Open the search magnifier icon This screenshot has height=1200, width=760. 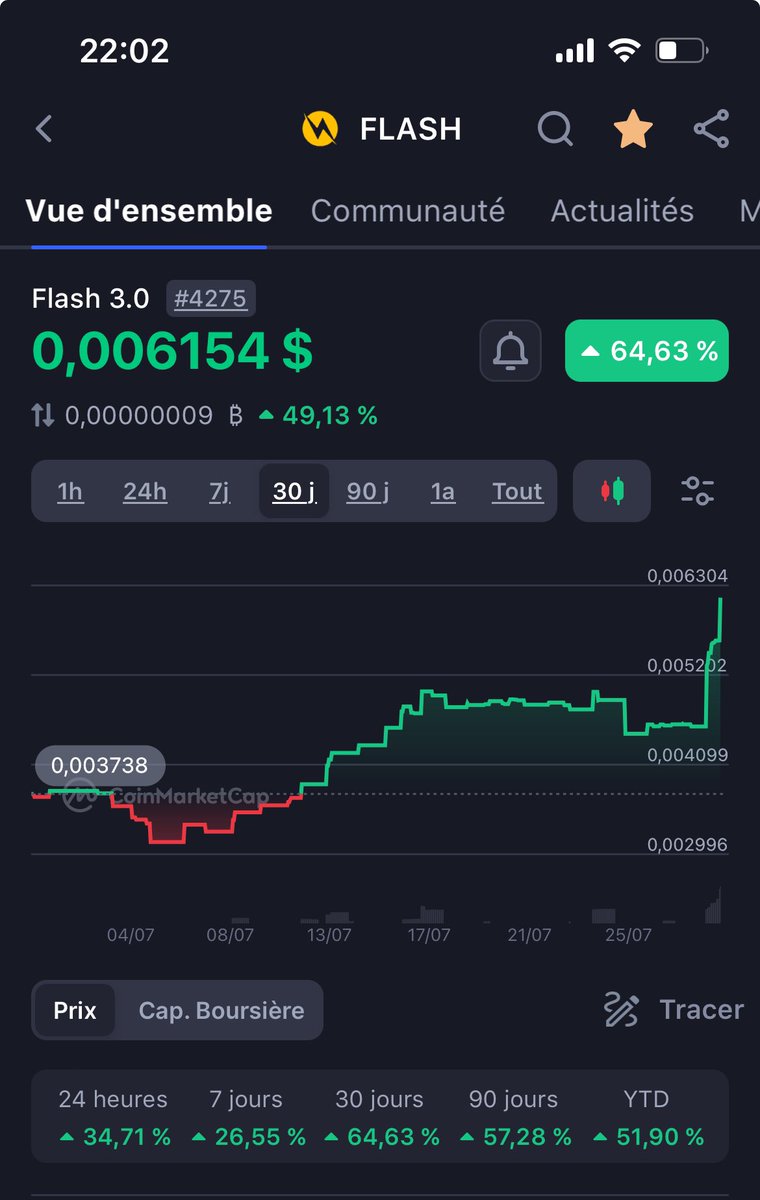pyautogui.click(x=555, y=129)
